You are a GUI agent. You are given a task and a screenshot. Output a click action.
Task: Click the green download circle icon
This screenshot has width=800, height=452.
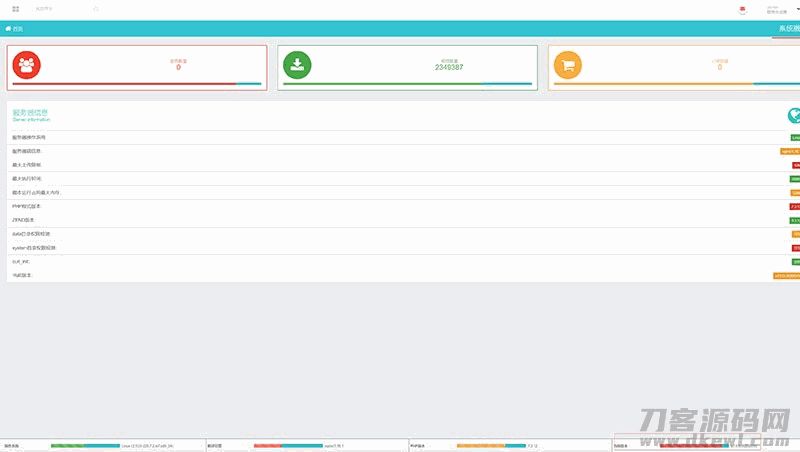(297, 65)
